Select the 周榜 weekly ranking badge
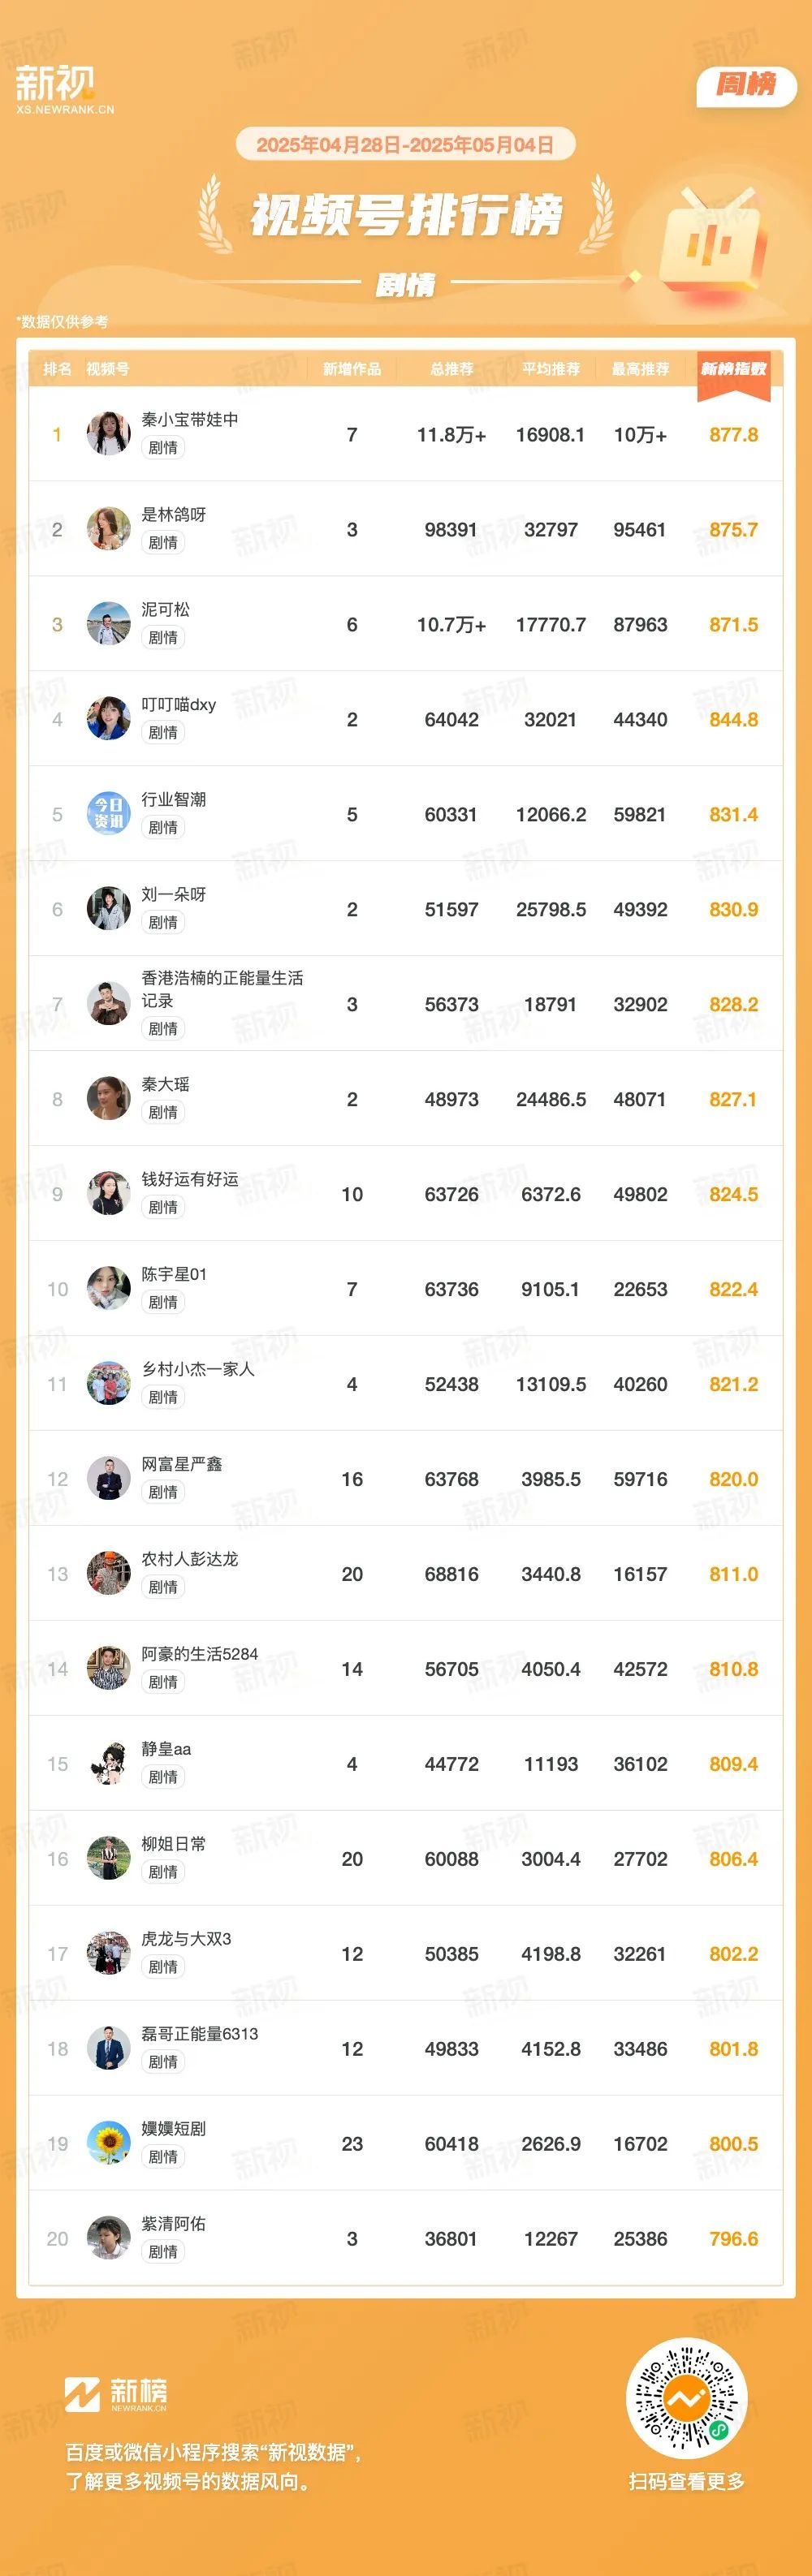 746,86
